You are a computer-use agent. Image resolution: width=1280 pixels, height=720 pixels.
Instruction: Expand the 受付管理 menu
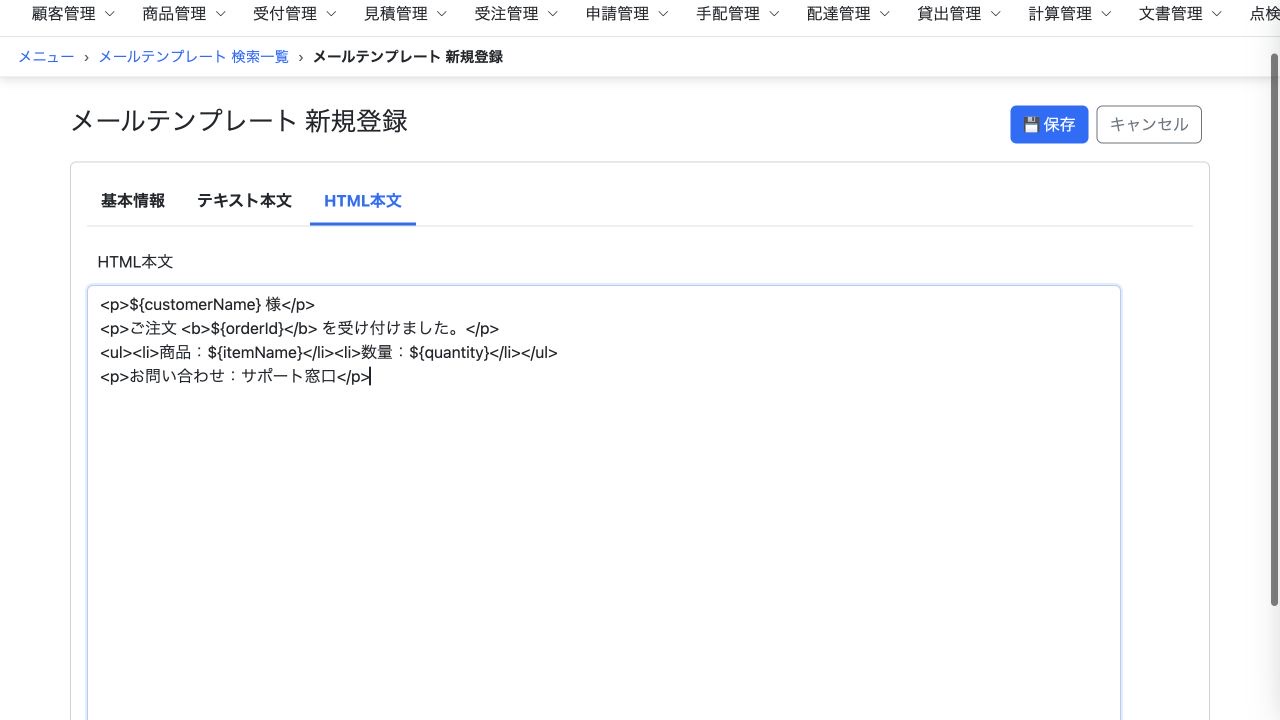tap(295, 14)
